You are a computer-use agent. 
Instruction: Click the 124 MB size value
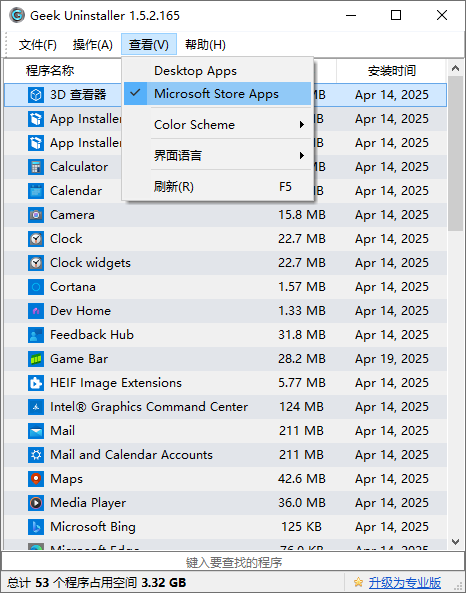301,407
